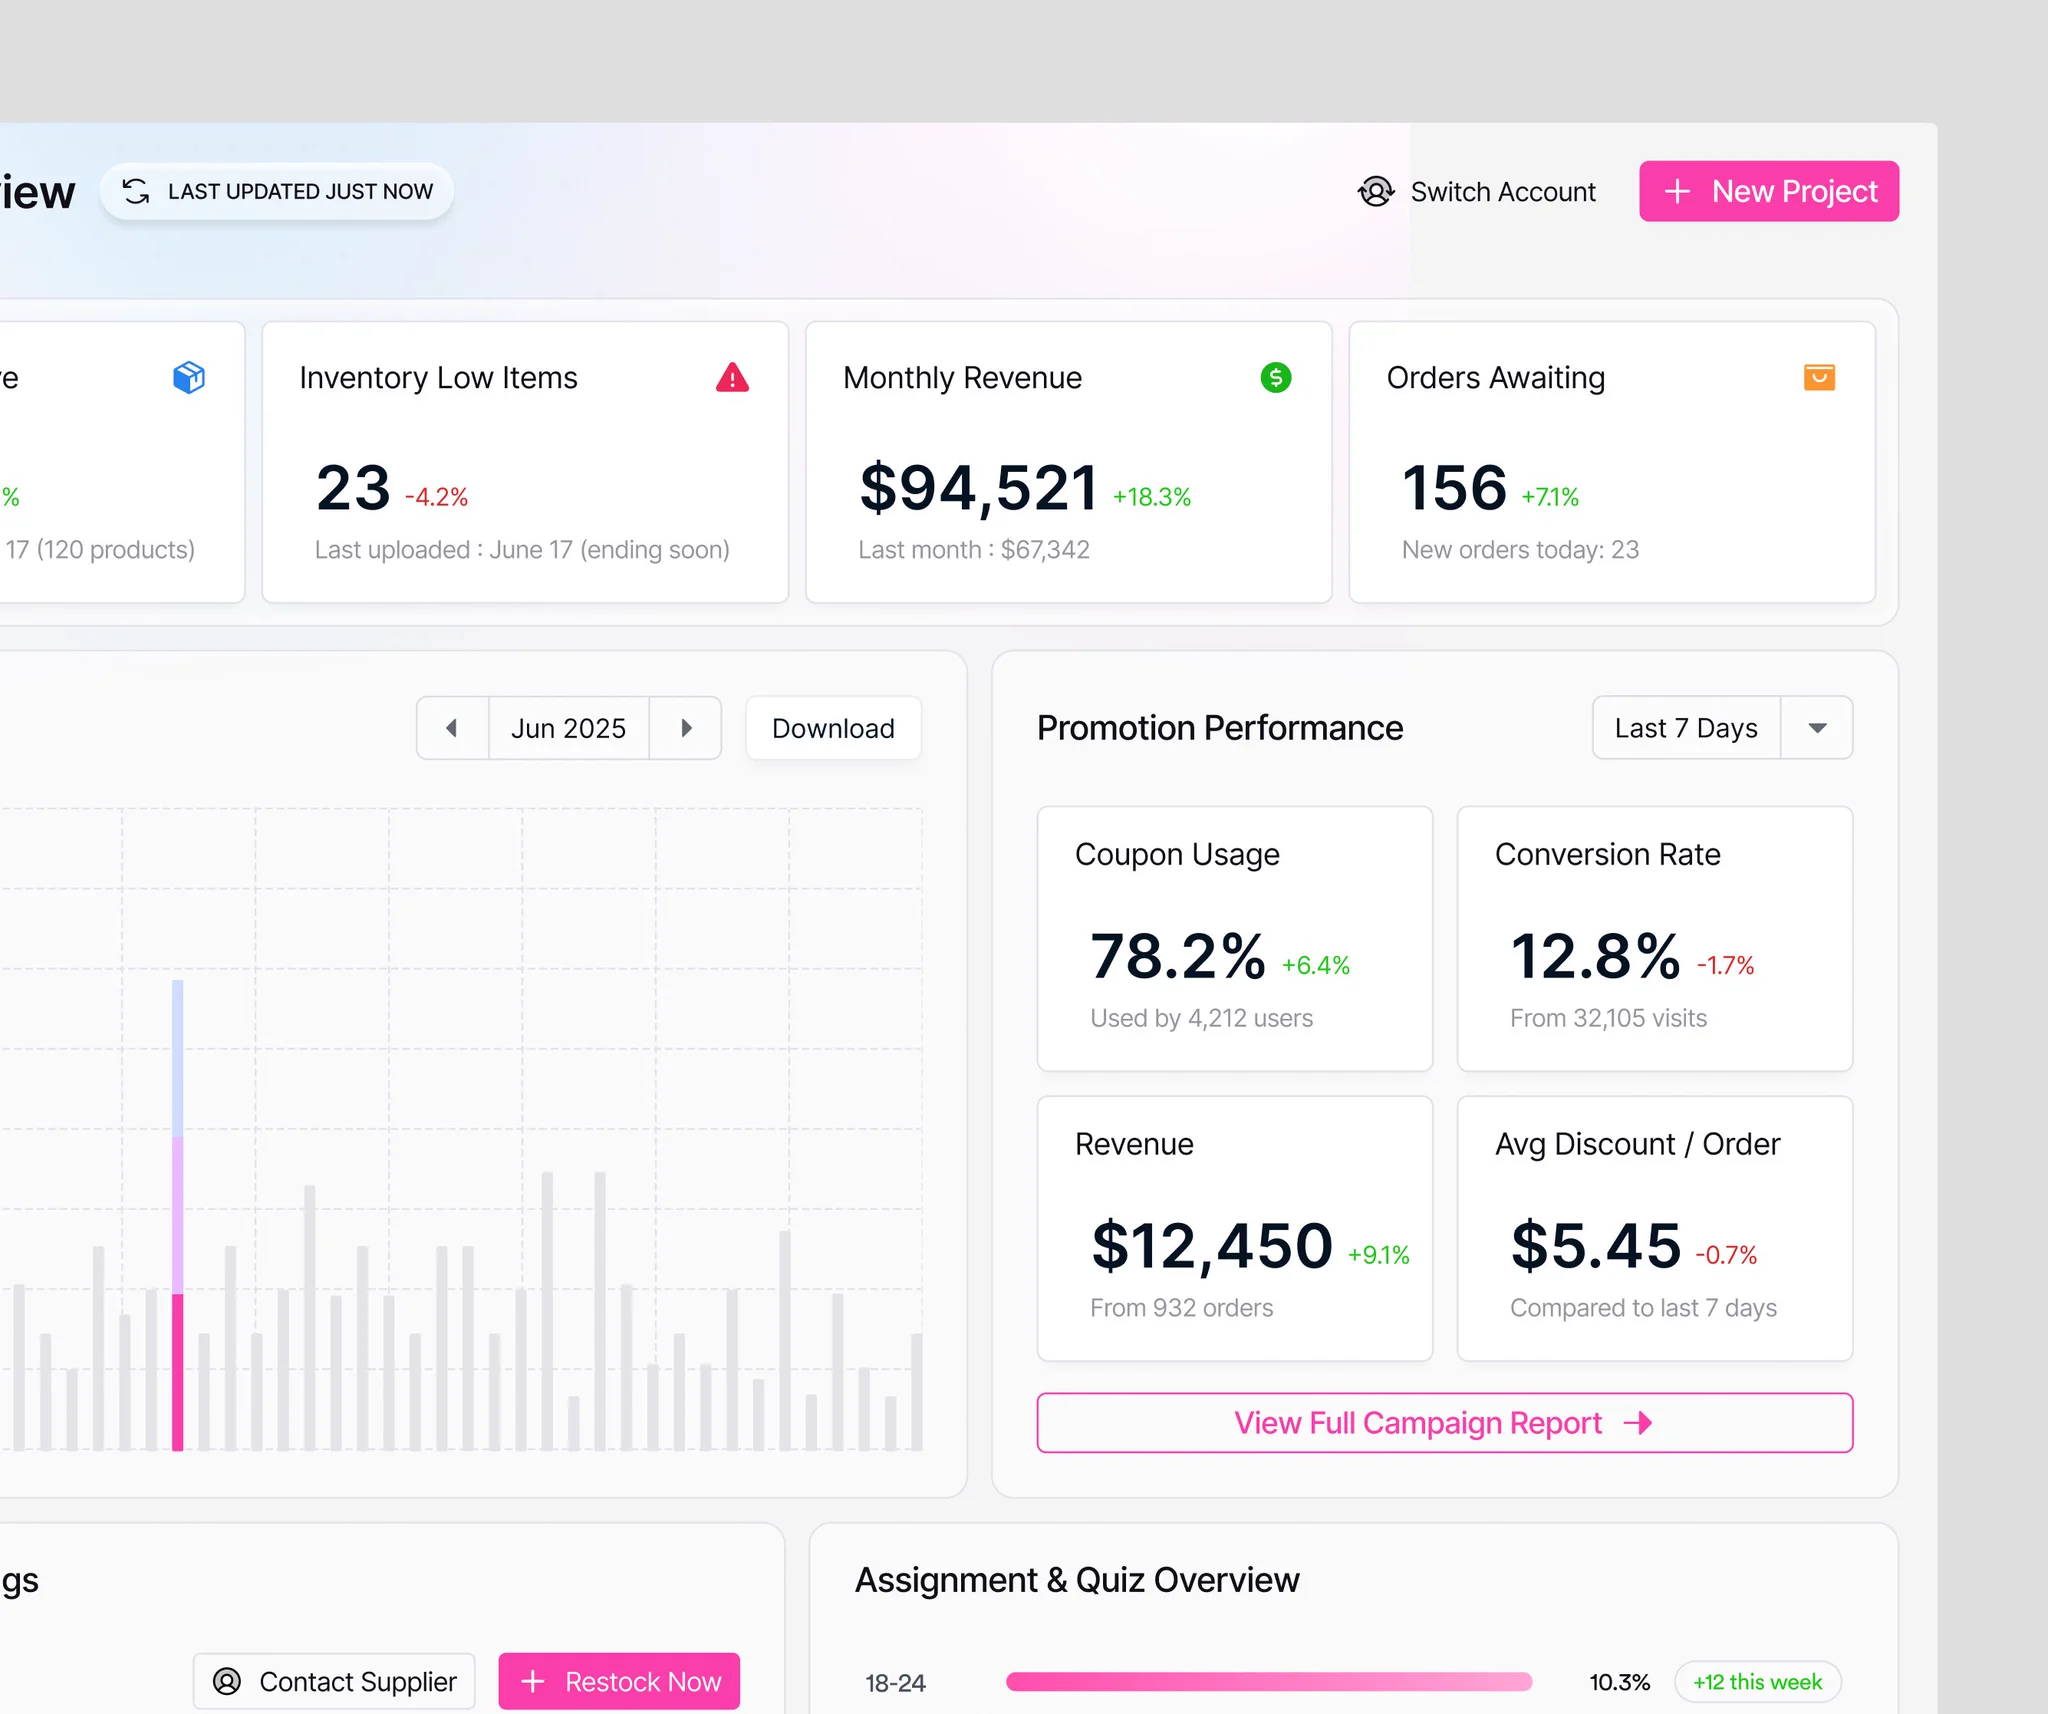Select the promotion Revenue card
2048x1714 pixels.
(1235, 1228)
